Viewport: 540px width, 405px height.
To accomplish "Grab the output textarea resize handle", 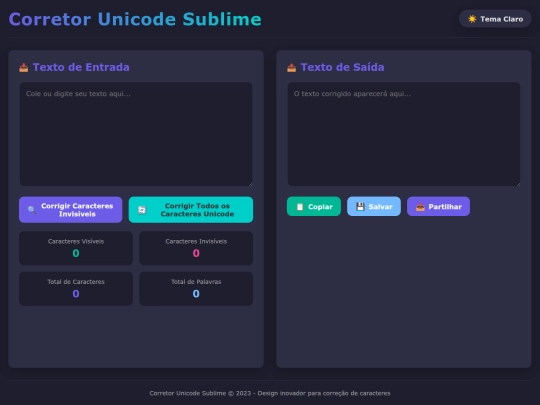I will point(518,184).
